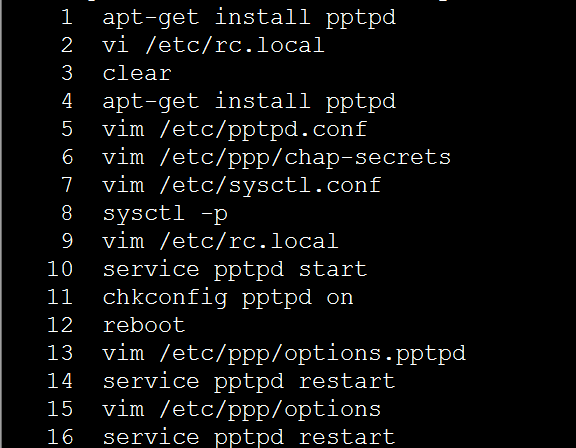Click the reboot command on line 12
The image size is (576, 448).
coord(144,325)
